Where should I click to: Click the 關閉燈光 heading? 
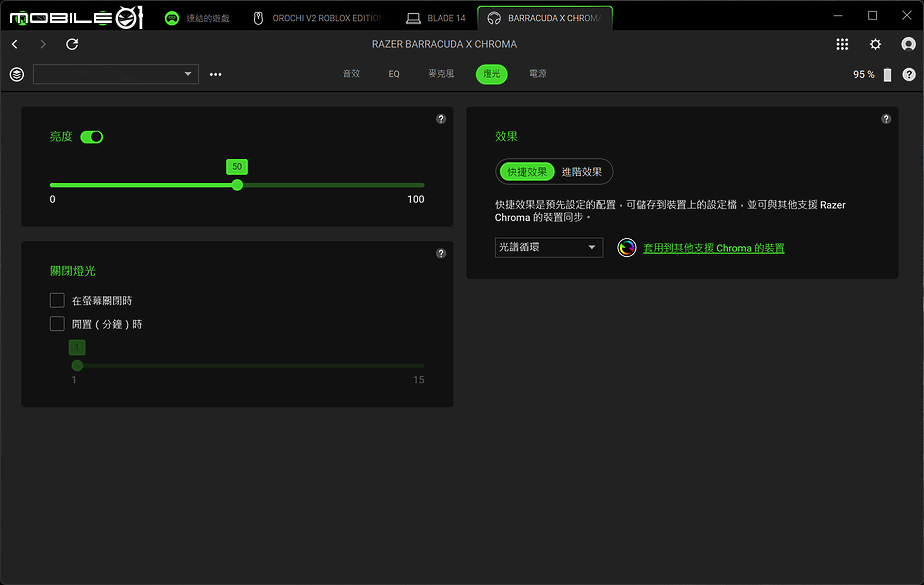[72, 271]
